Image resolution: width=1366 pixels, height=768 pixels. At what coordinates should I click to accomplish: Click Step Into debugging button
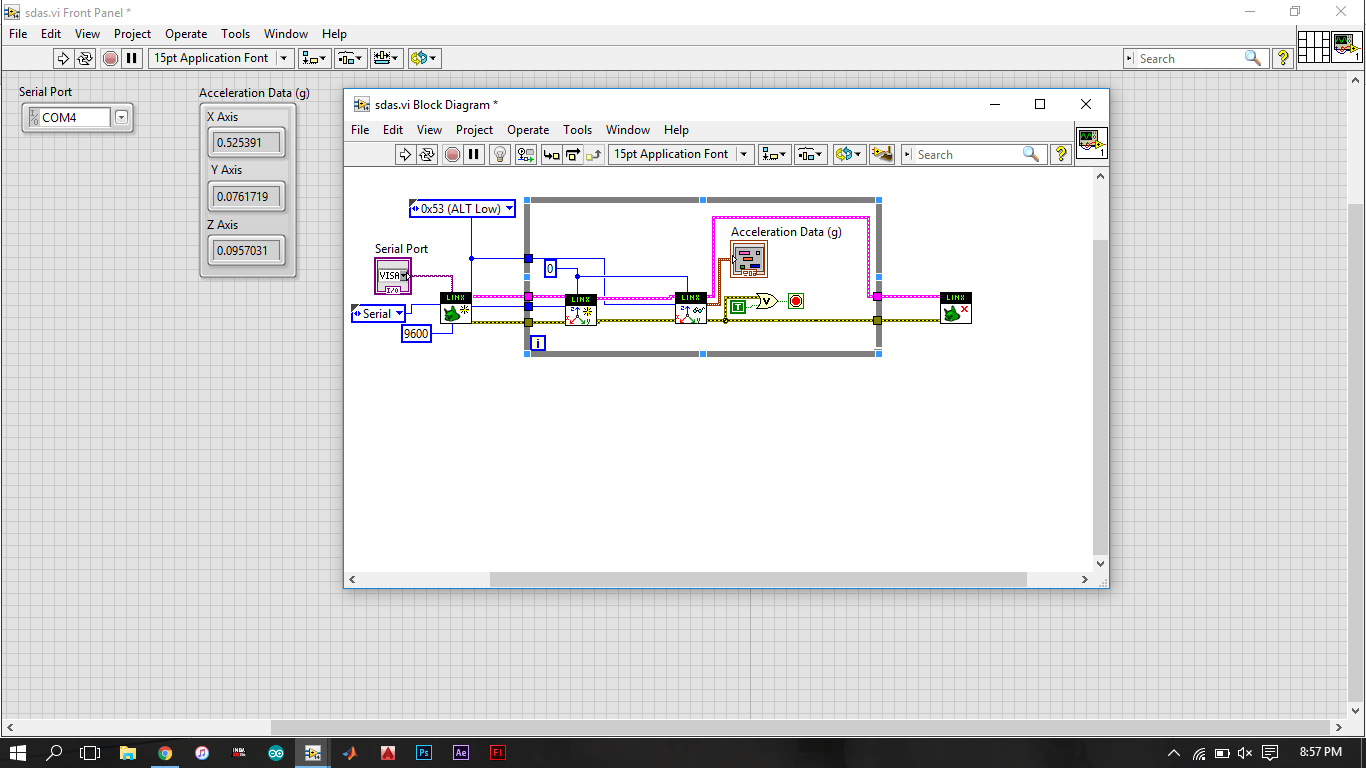551,154
